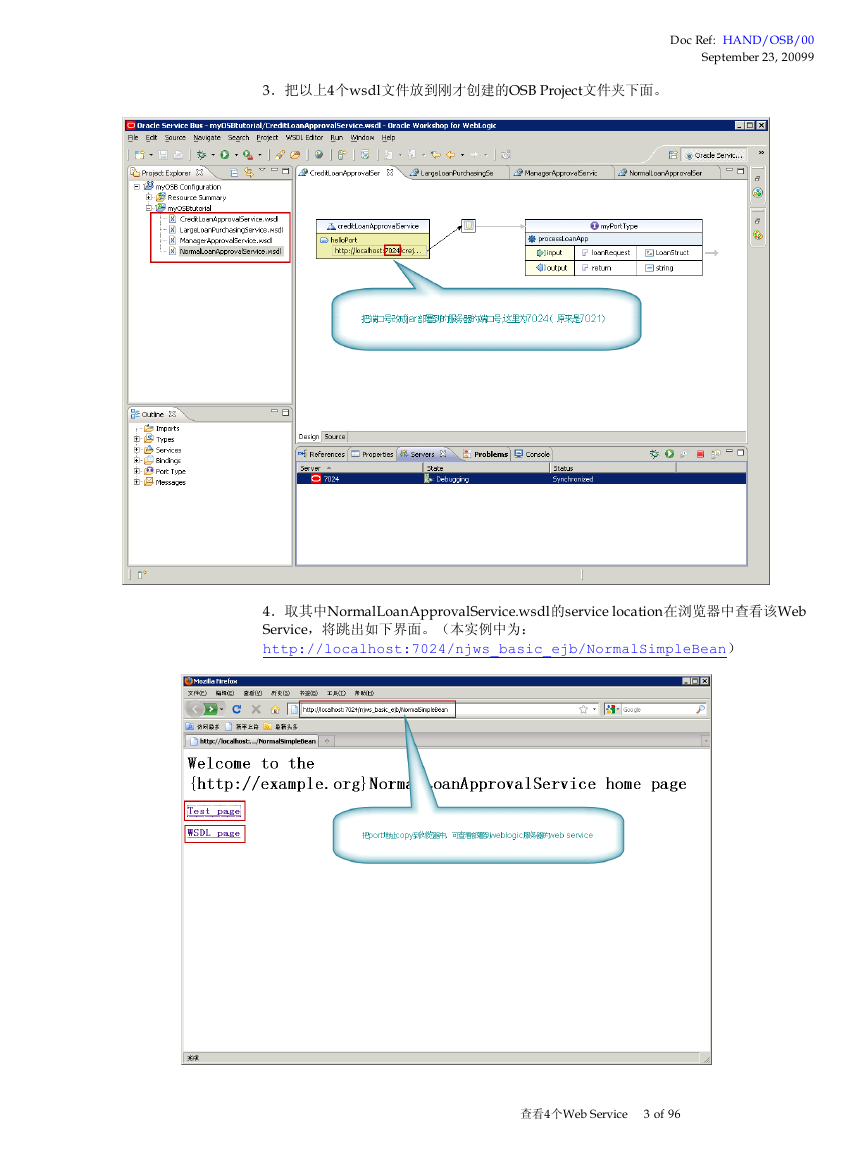Open the Problems tab
The width and height of the screenshot is (867, 1155).
click(485, 454)
